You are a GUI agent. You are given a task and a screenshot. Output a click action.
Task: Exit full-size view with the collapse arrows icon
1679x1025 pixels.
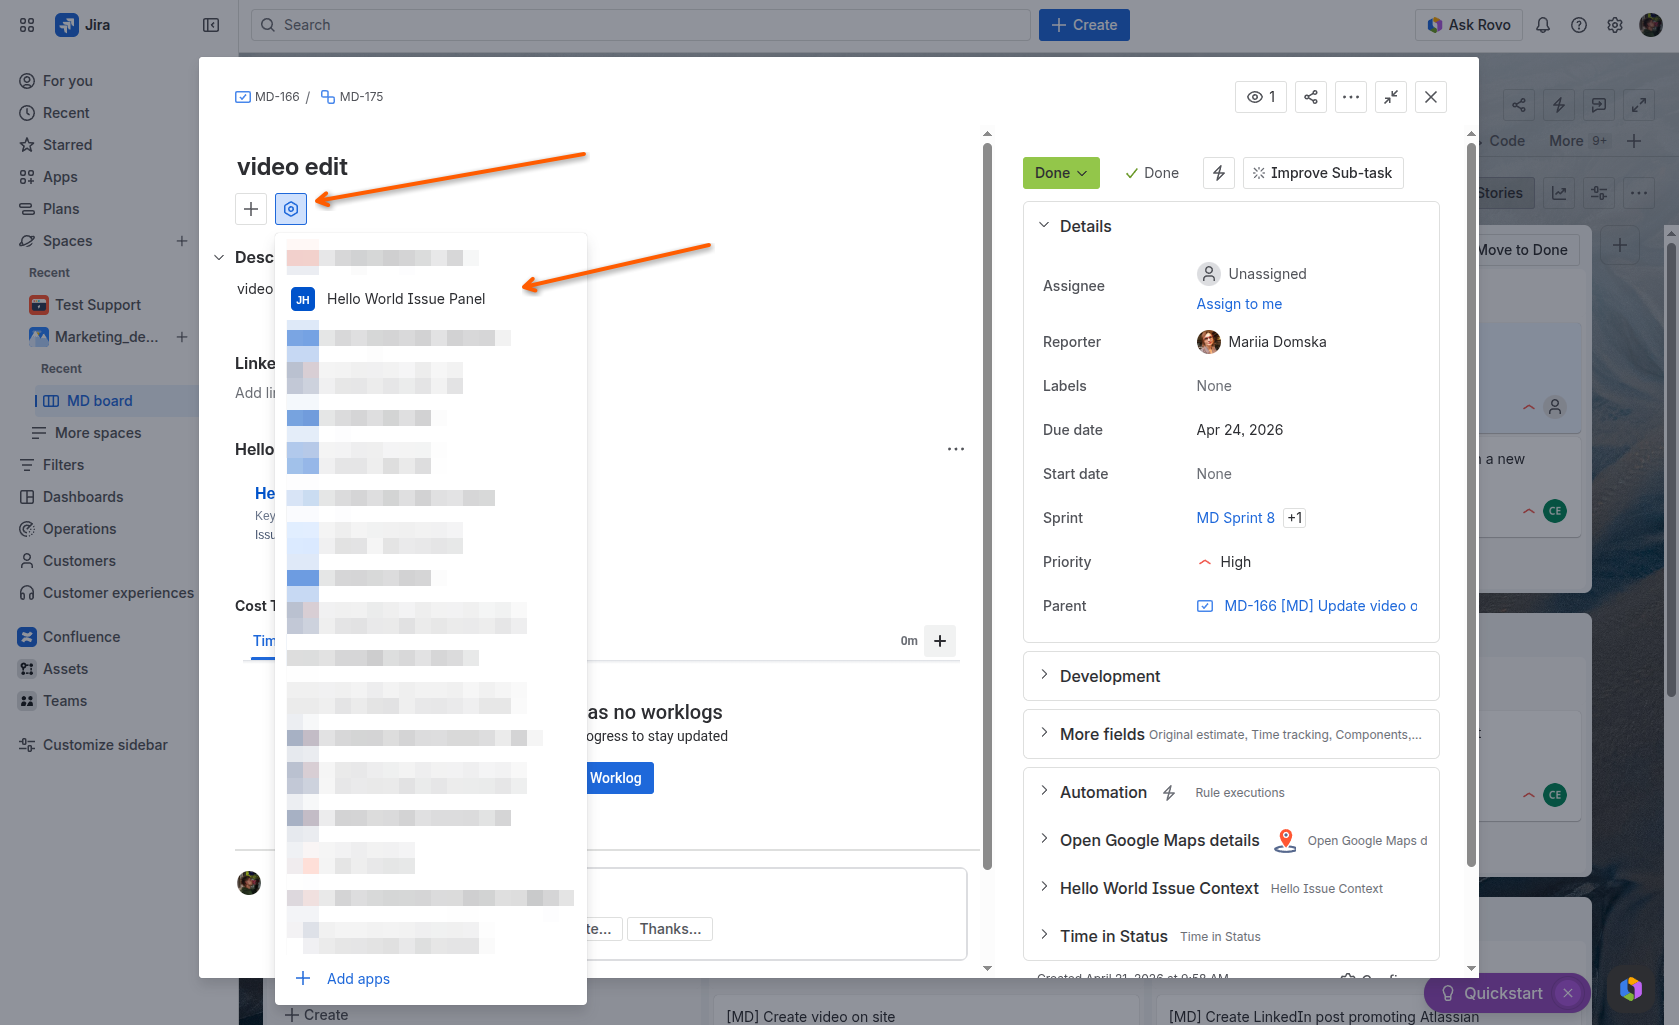tap(1391, 97)
